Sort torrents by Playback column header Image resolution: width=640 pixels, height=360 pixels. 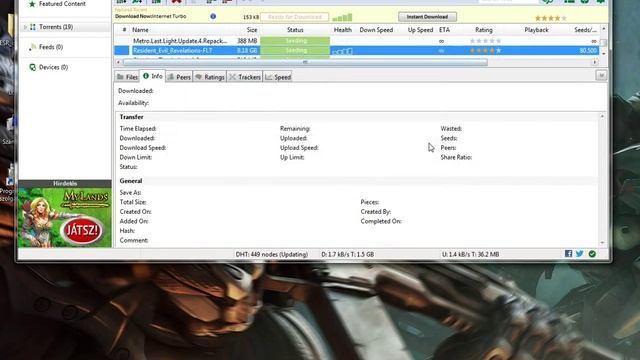pos(536,30)
